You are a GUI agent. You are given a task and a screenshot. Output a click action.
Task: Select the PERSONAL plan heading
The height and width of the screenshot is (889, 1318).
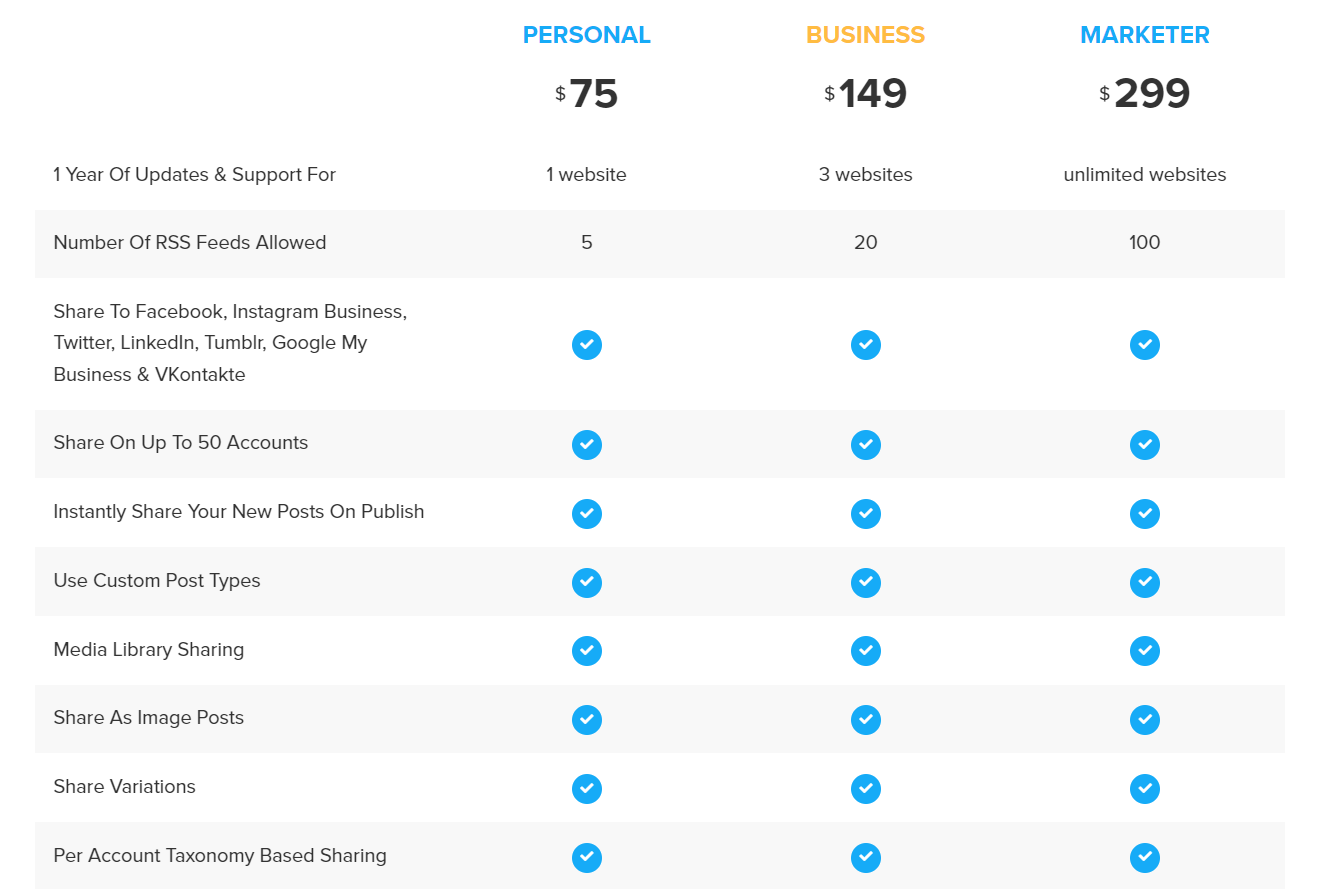point(587,35)
